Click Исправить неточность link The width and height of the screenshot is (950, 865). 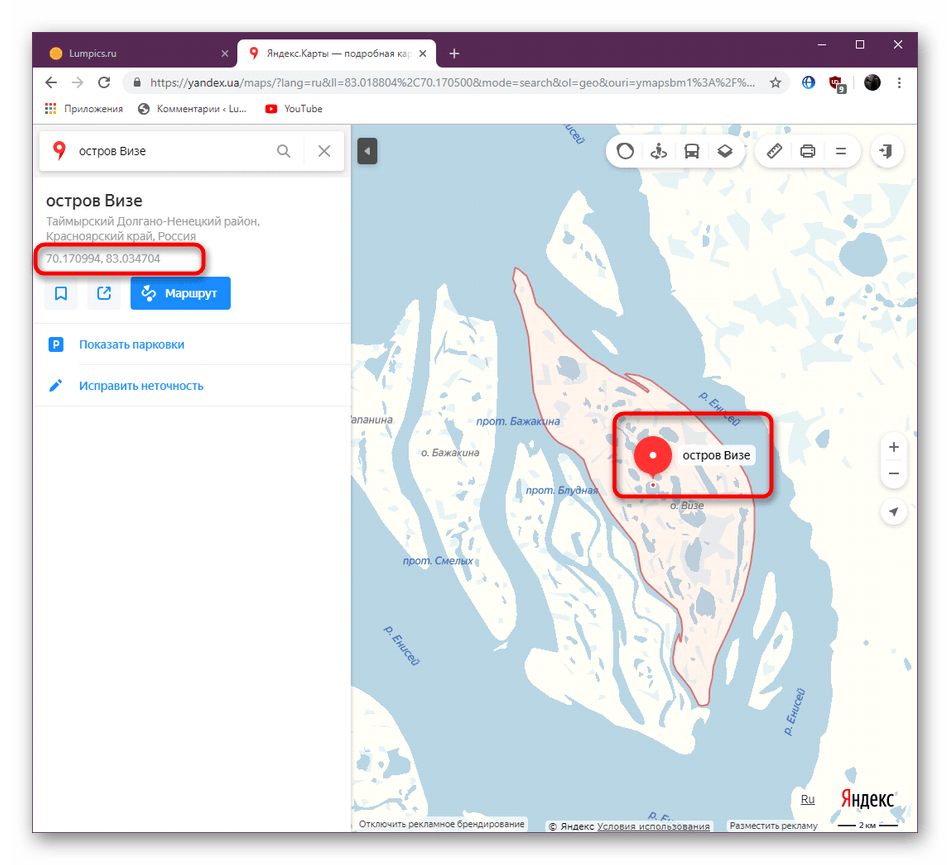pos(141,386)
